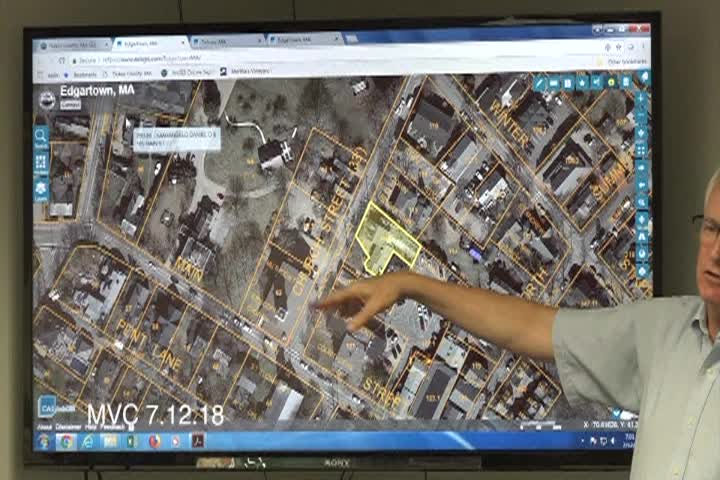720x480 pixels.
Task: Open Adobe Acrobat from the taskbar
Action: [198, 441]
